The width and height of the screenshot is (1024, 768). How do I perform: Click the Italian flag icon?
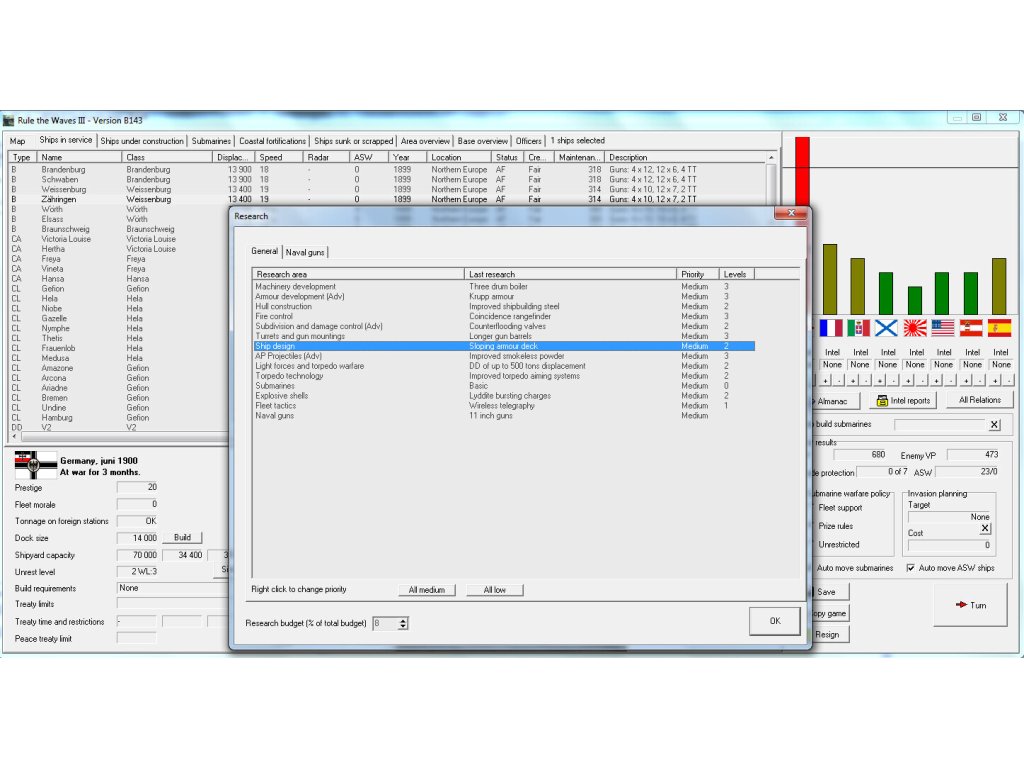859,328
